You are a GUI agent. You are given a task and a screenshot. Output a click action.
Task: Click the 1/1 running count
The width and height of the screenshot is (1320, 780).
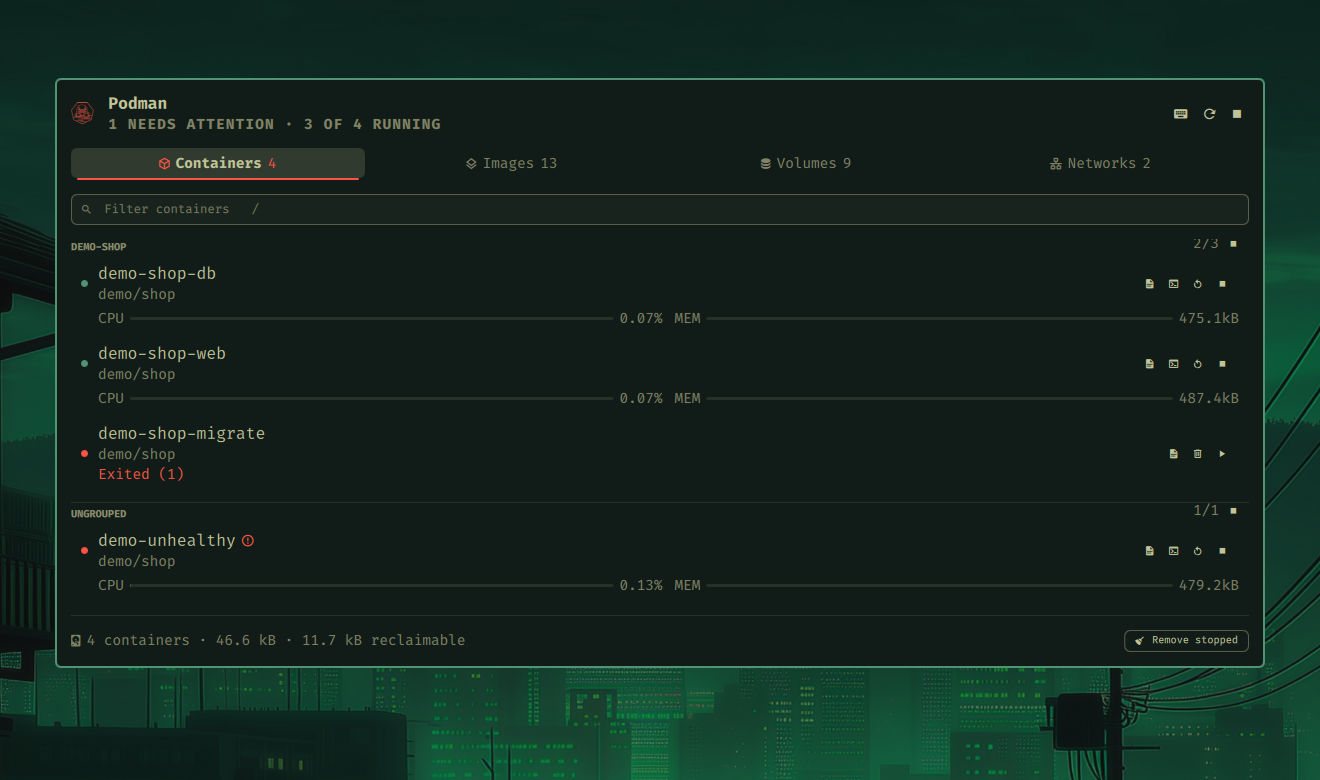1206,511
